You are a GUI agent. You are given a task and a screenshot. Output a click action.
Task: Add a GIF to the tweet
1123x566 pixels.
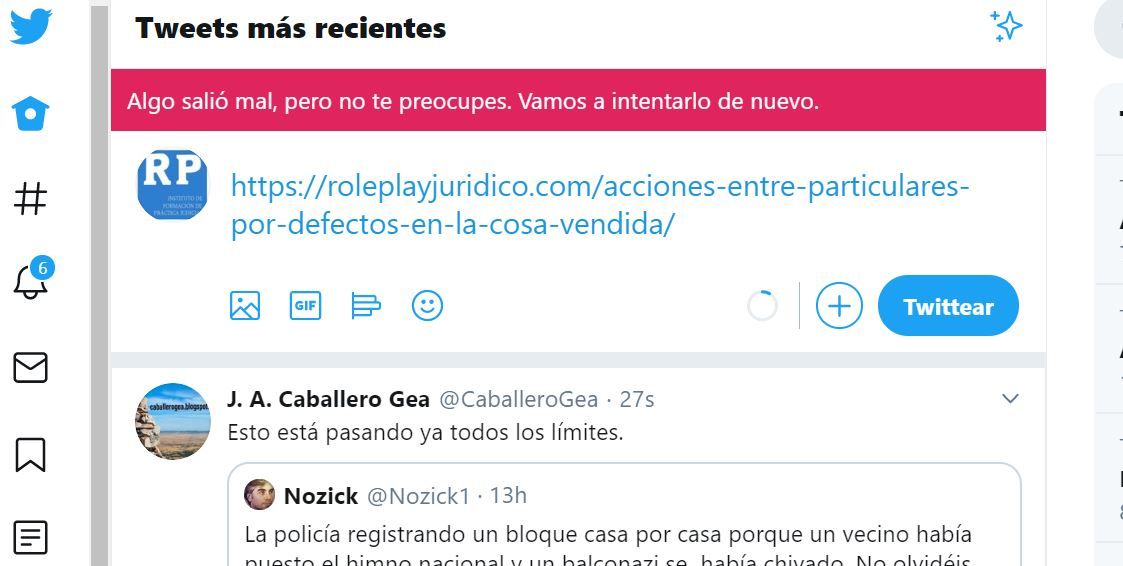[x=306, y=306]
